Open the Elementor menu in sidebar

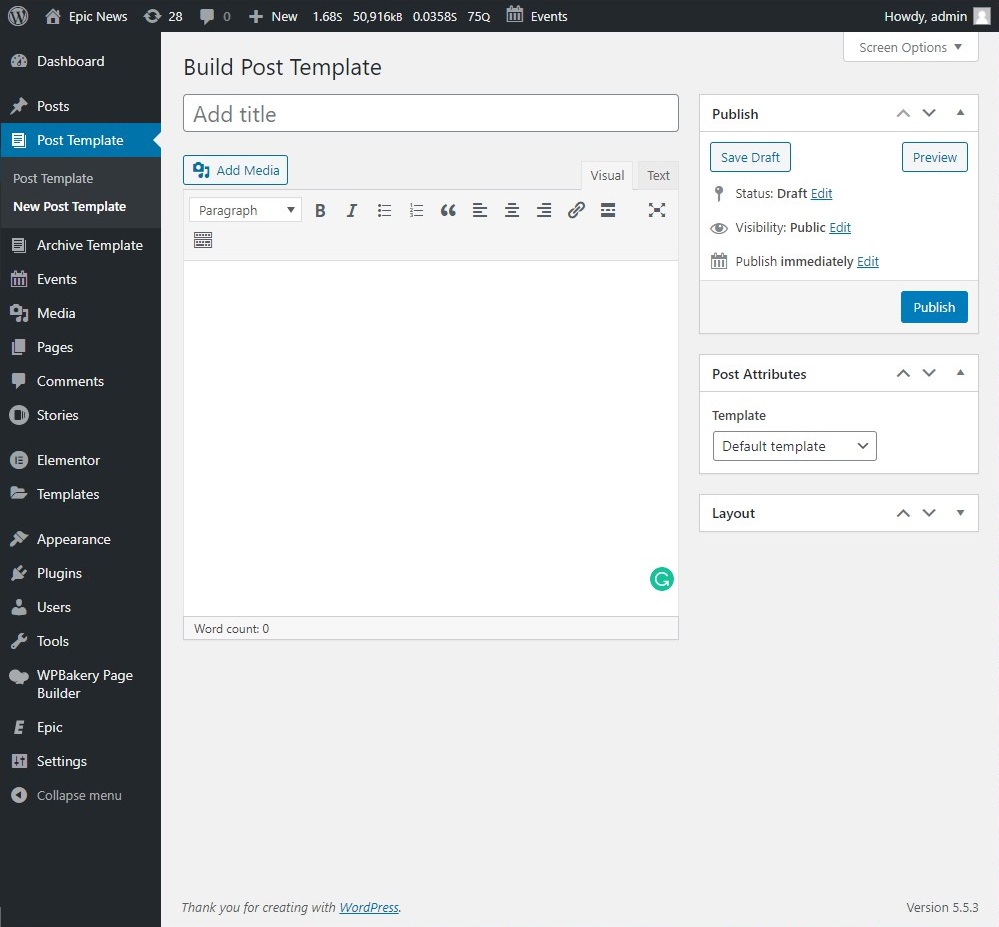tap(68, 460)
